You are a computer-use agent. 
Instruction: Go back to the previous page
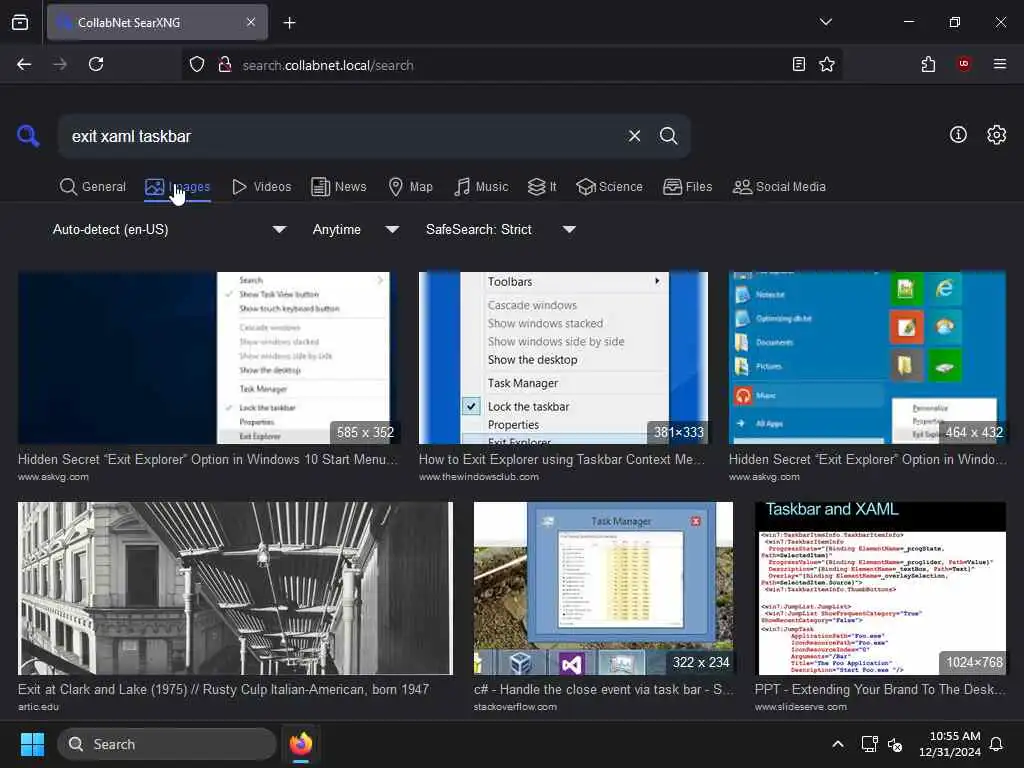24,64
